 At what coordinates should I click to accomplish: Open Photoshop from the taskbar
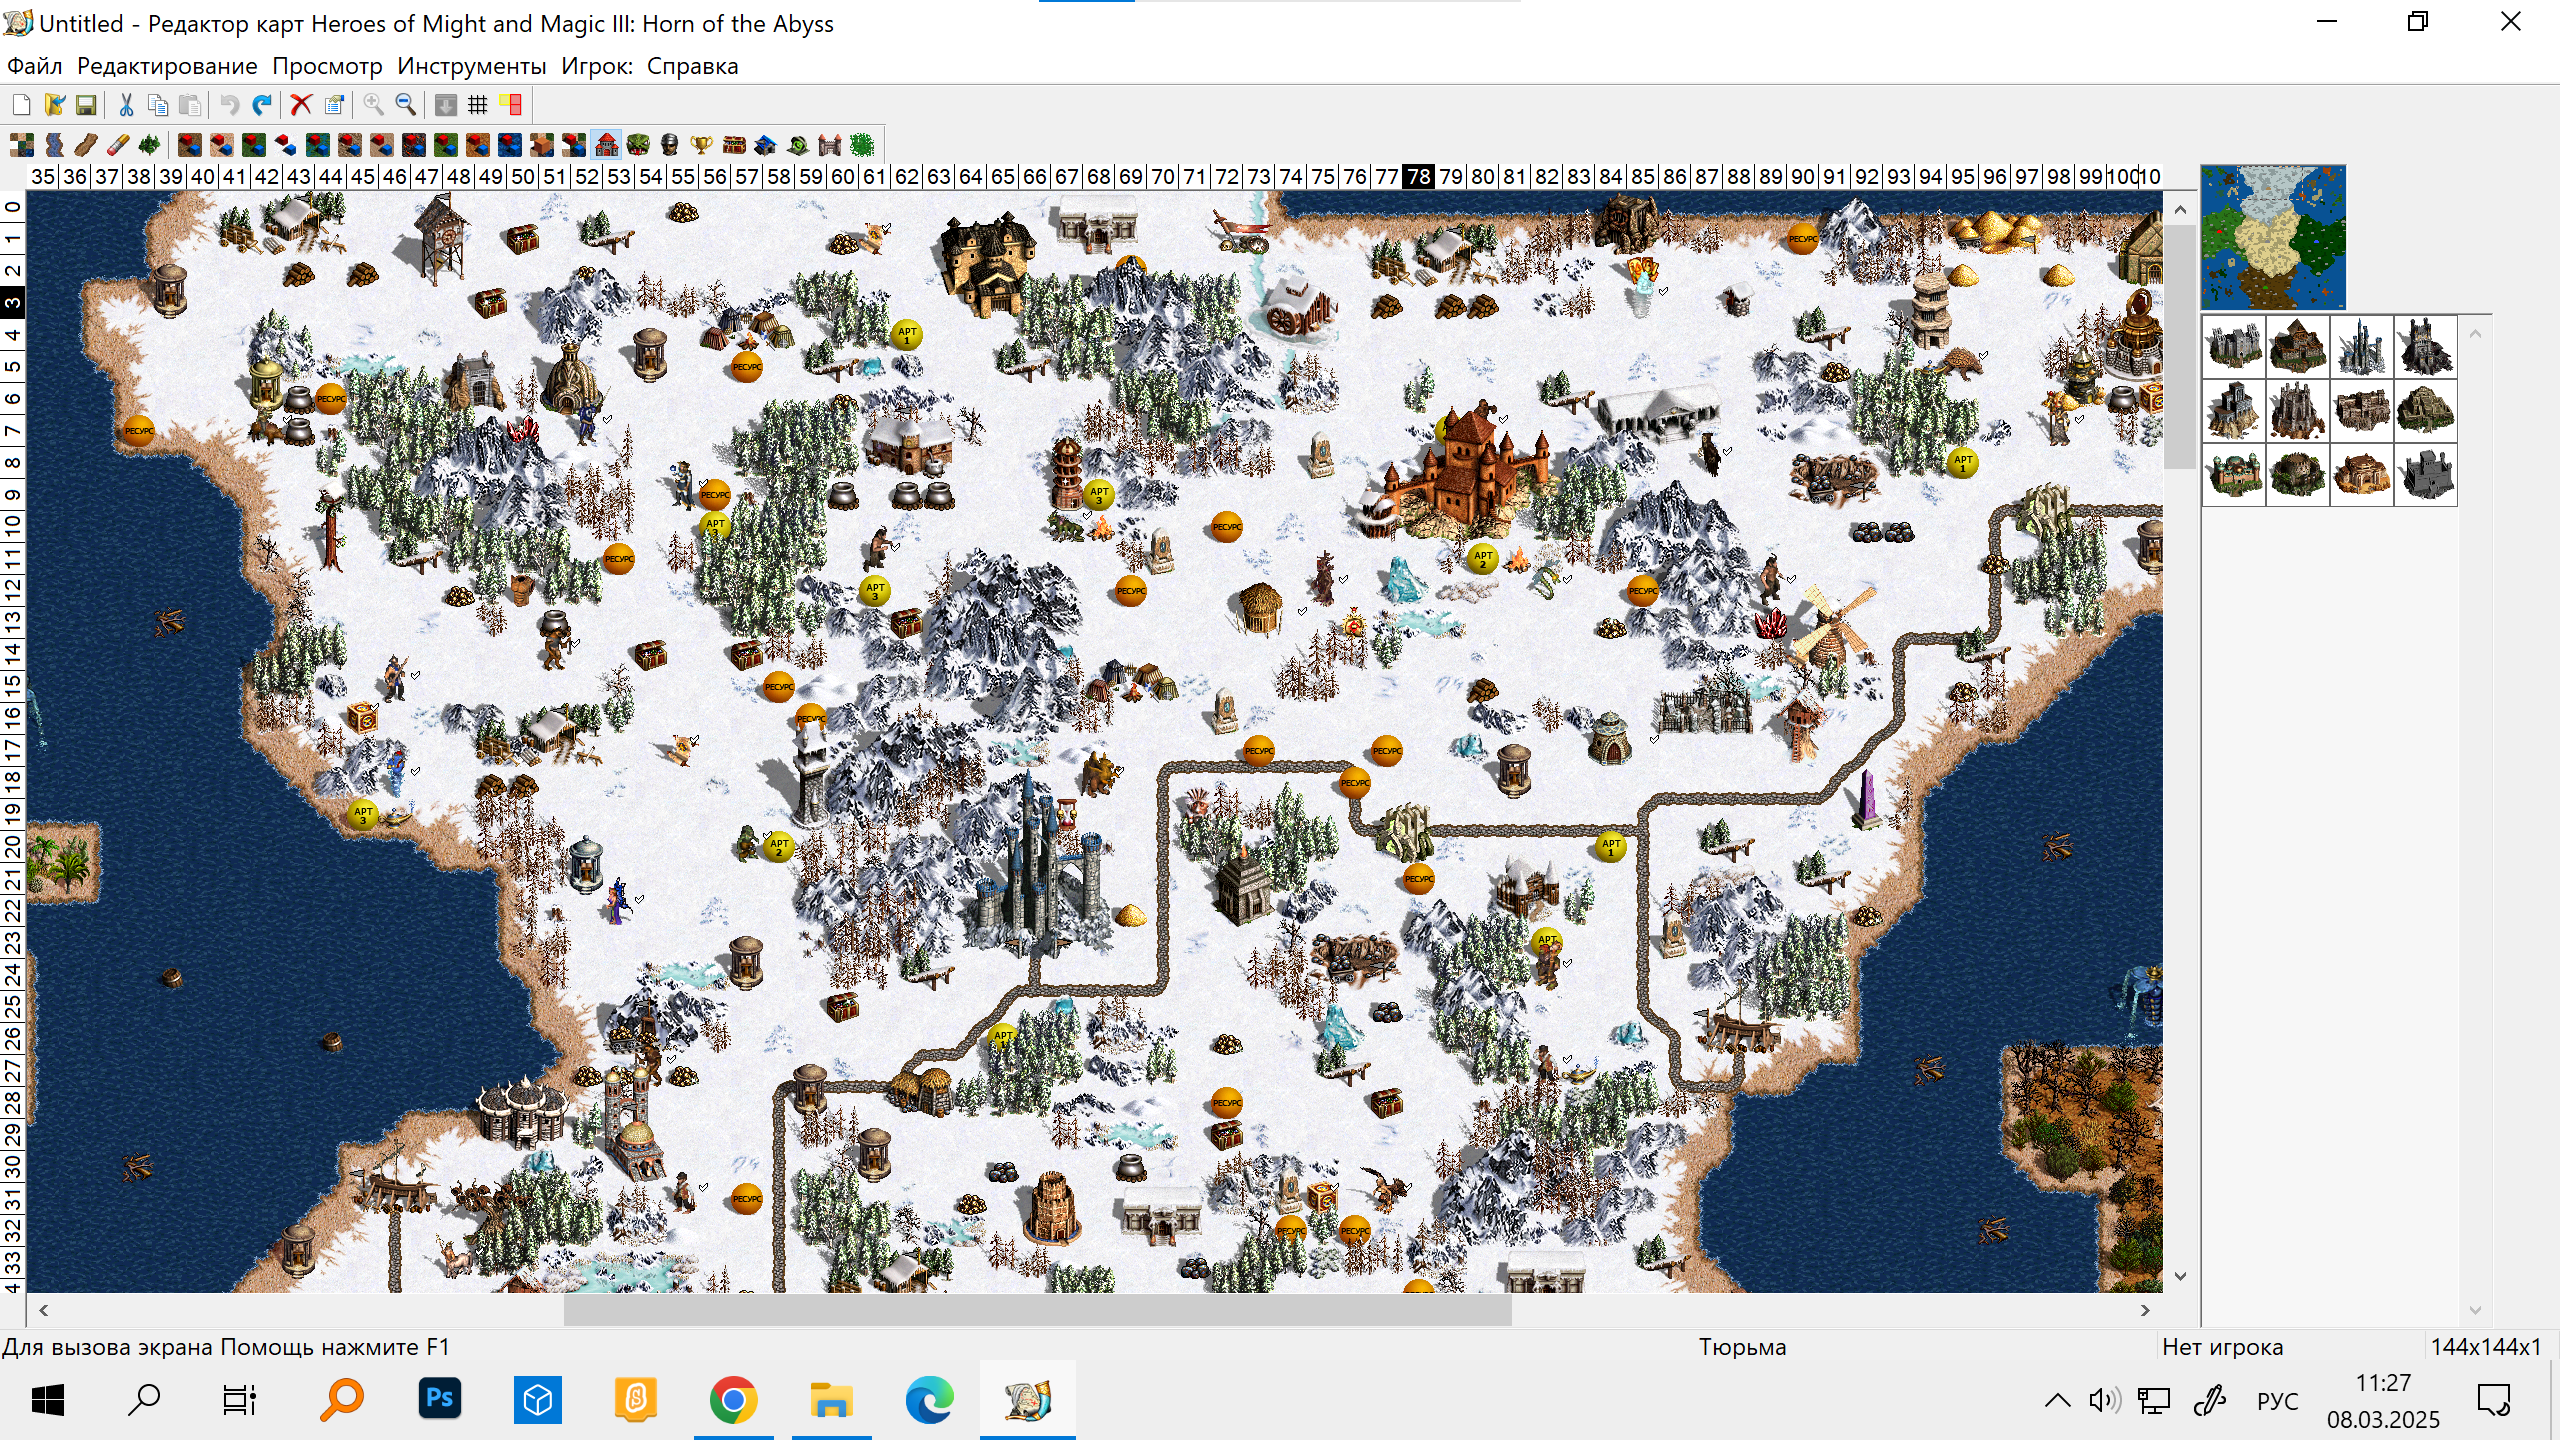coord(440,1400)
